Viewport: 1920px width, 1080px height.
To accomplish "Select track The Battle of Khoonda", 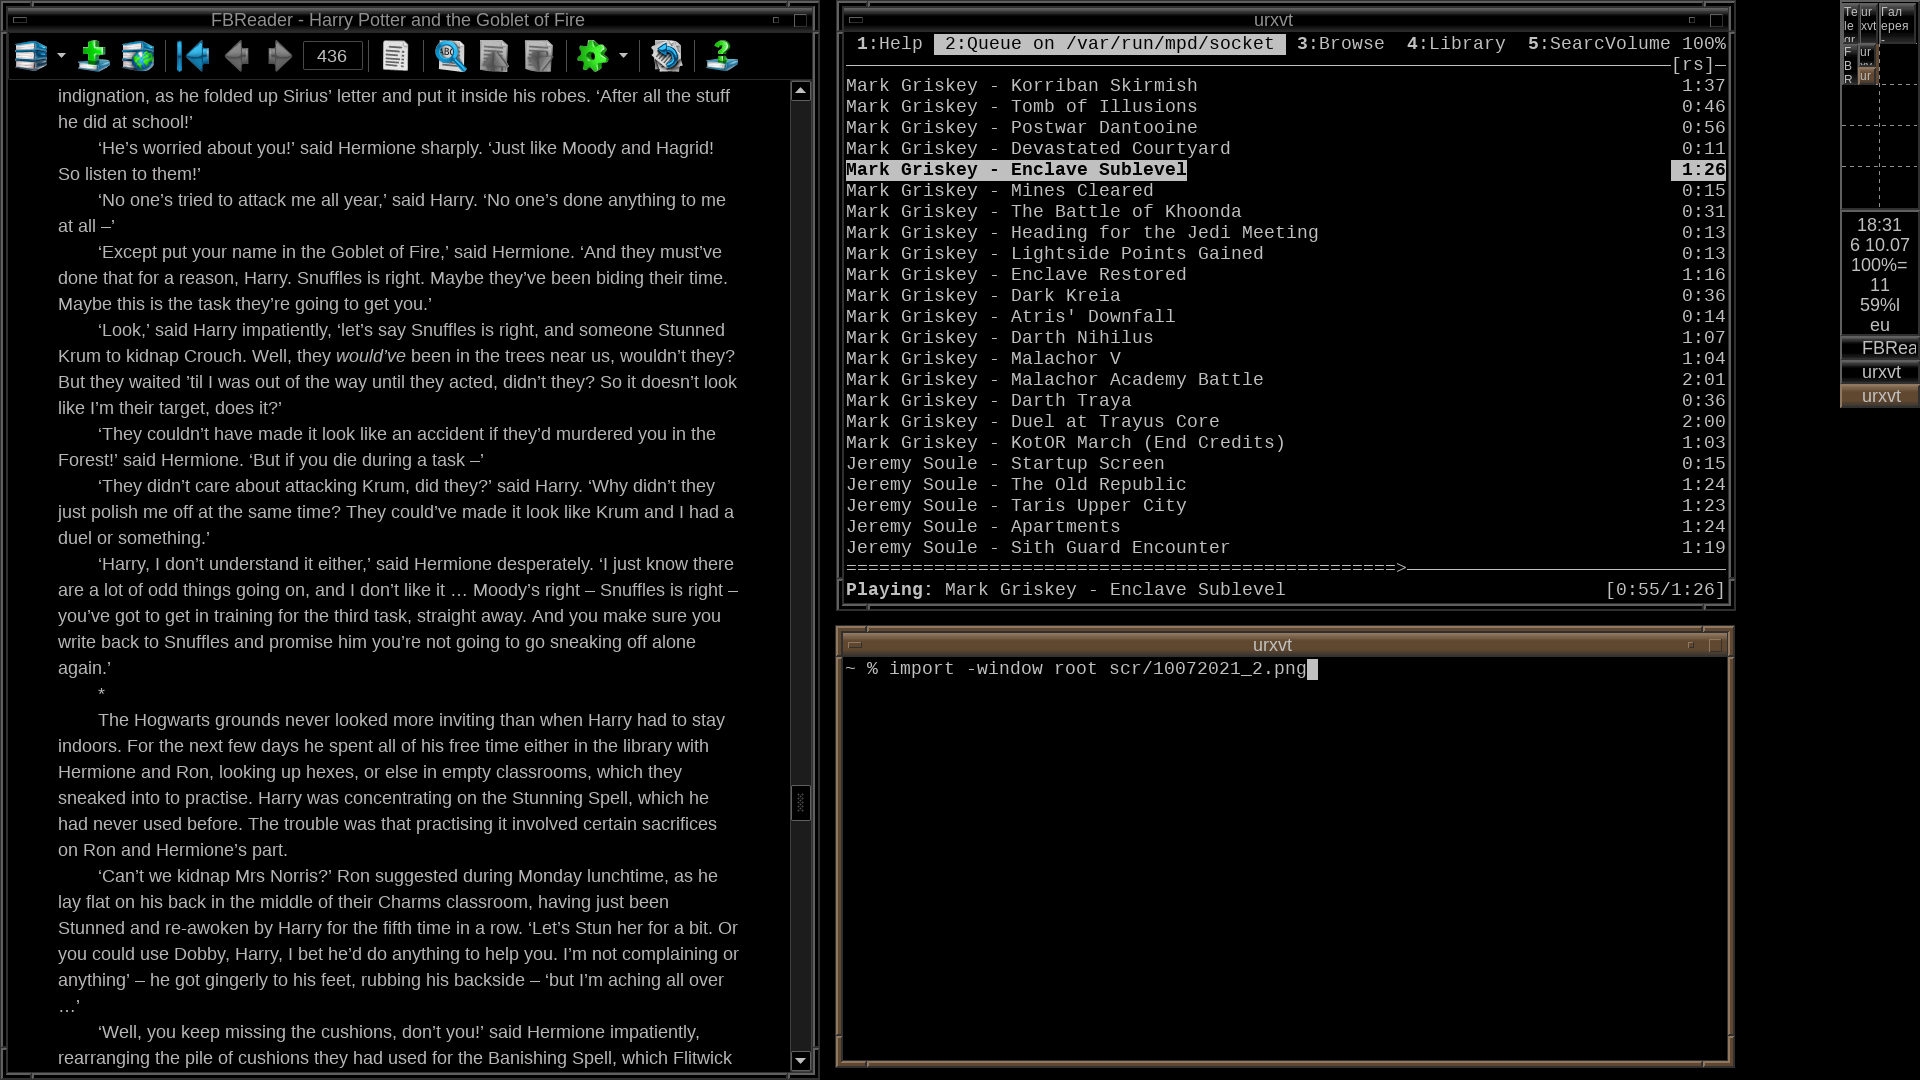I will click(x=1286, y=212).
